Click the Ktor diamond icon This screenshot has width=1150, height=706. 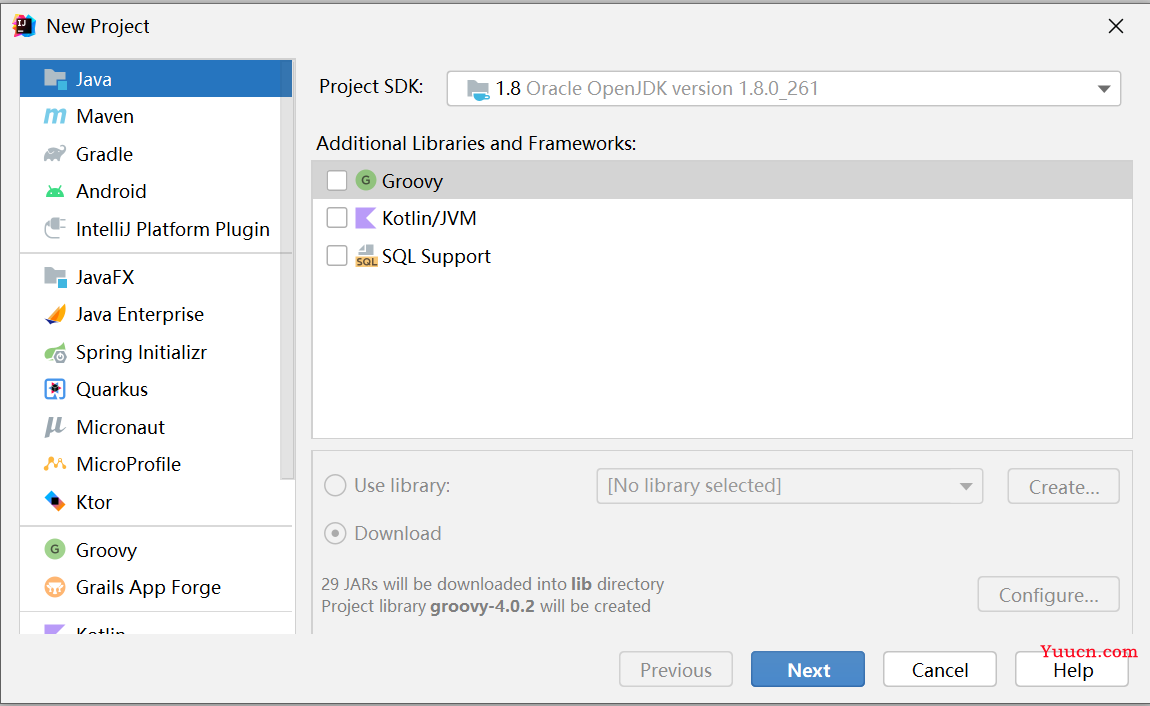point(55,501)
